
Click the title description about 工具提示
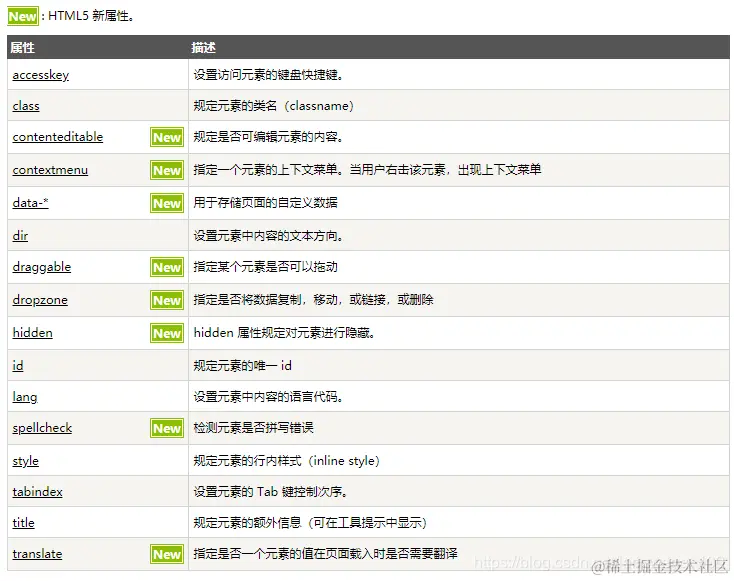(311, 523)
